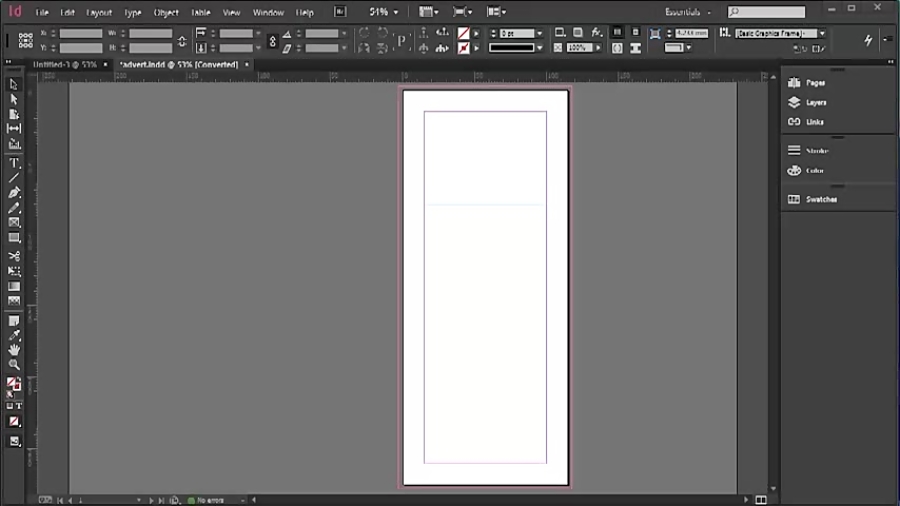Select the Selection tool arrow
The width and height of the screenshot is (900, 506).
click(14, 84)
